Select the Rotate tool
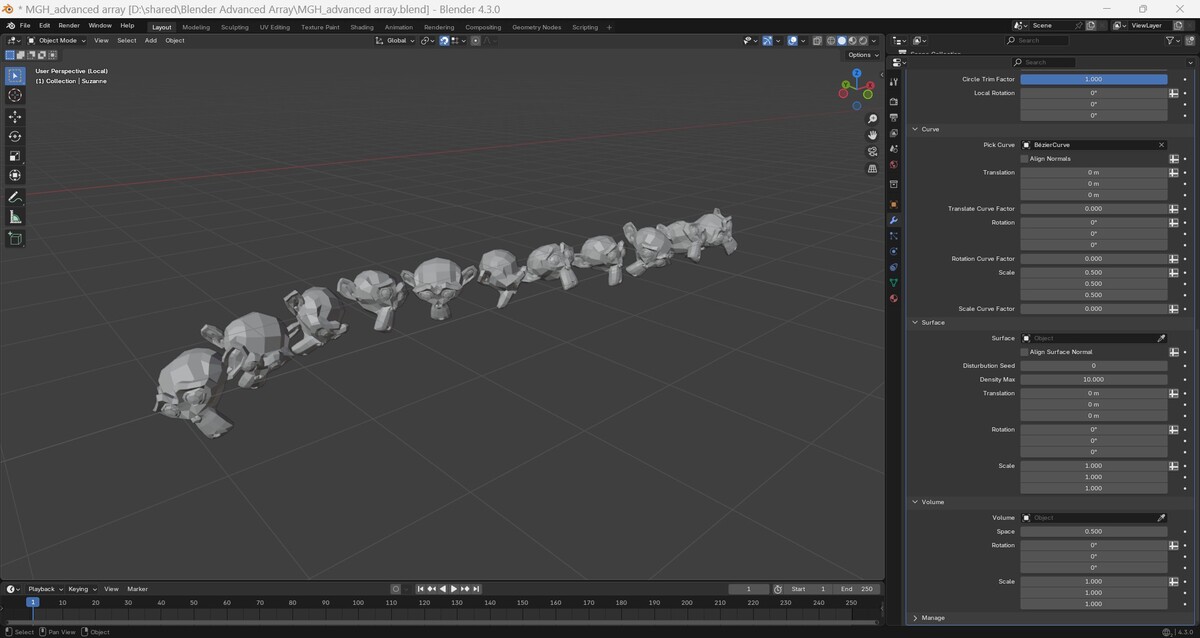The height and width of the screenshot is (638, 1200). tap(15, 137)
